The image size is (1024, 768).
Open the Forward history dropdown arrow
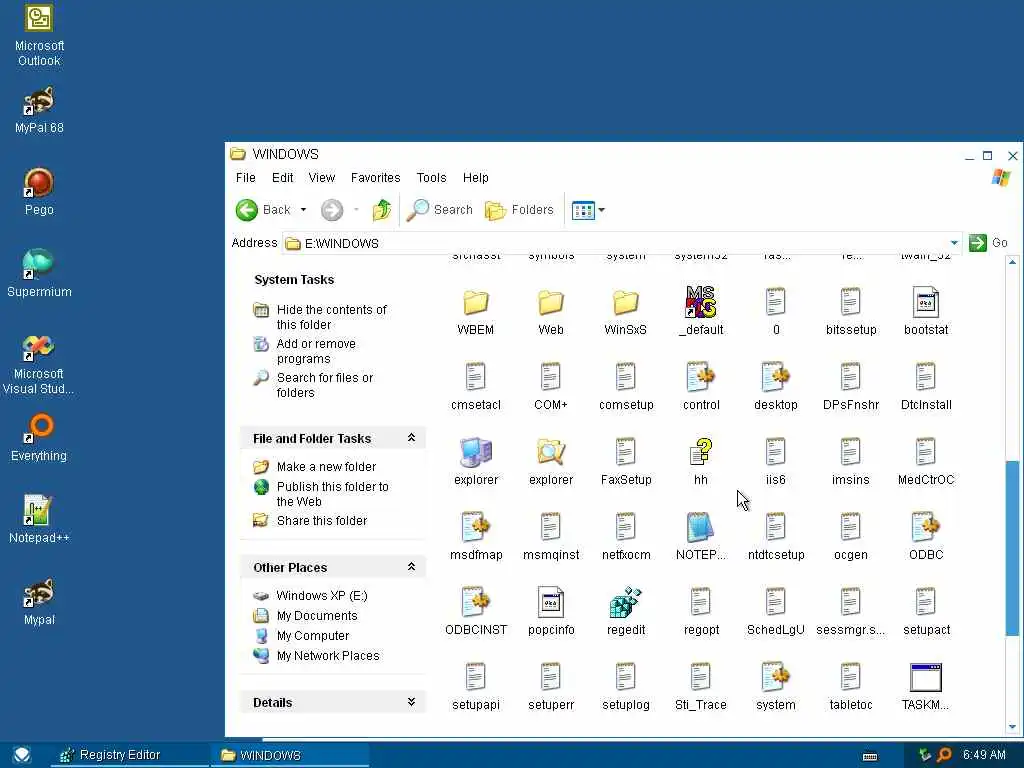point(356,210)
